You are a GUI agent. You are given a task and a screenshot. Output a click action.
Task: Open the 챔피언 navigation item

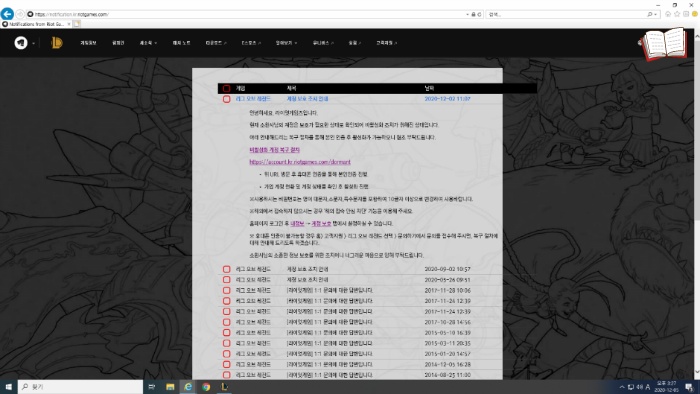coord(118,43)
